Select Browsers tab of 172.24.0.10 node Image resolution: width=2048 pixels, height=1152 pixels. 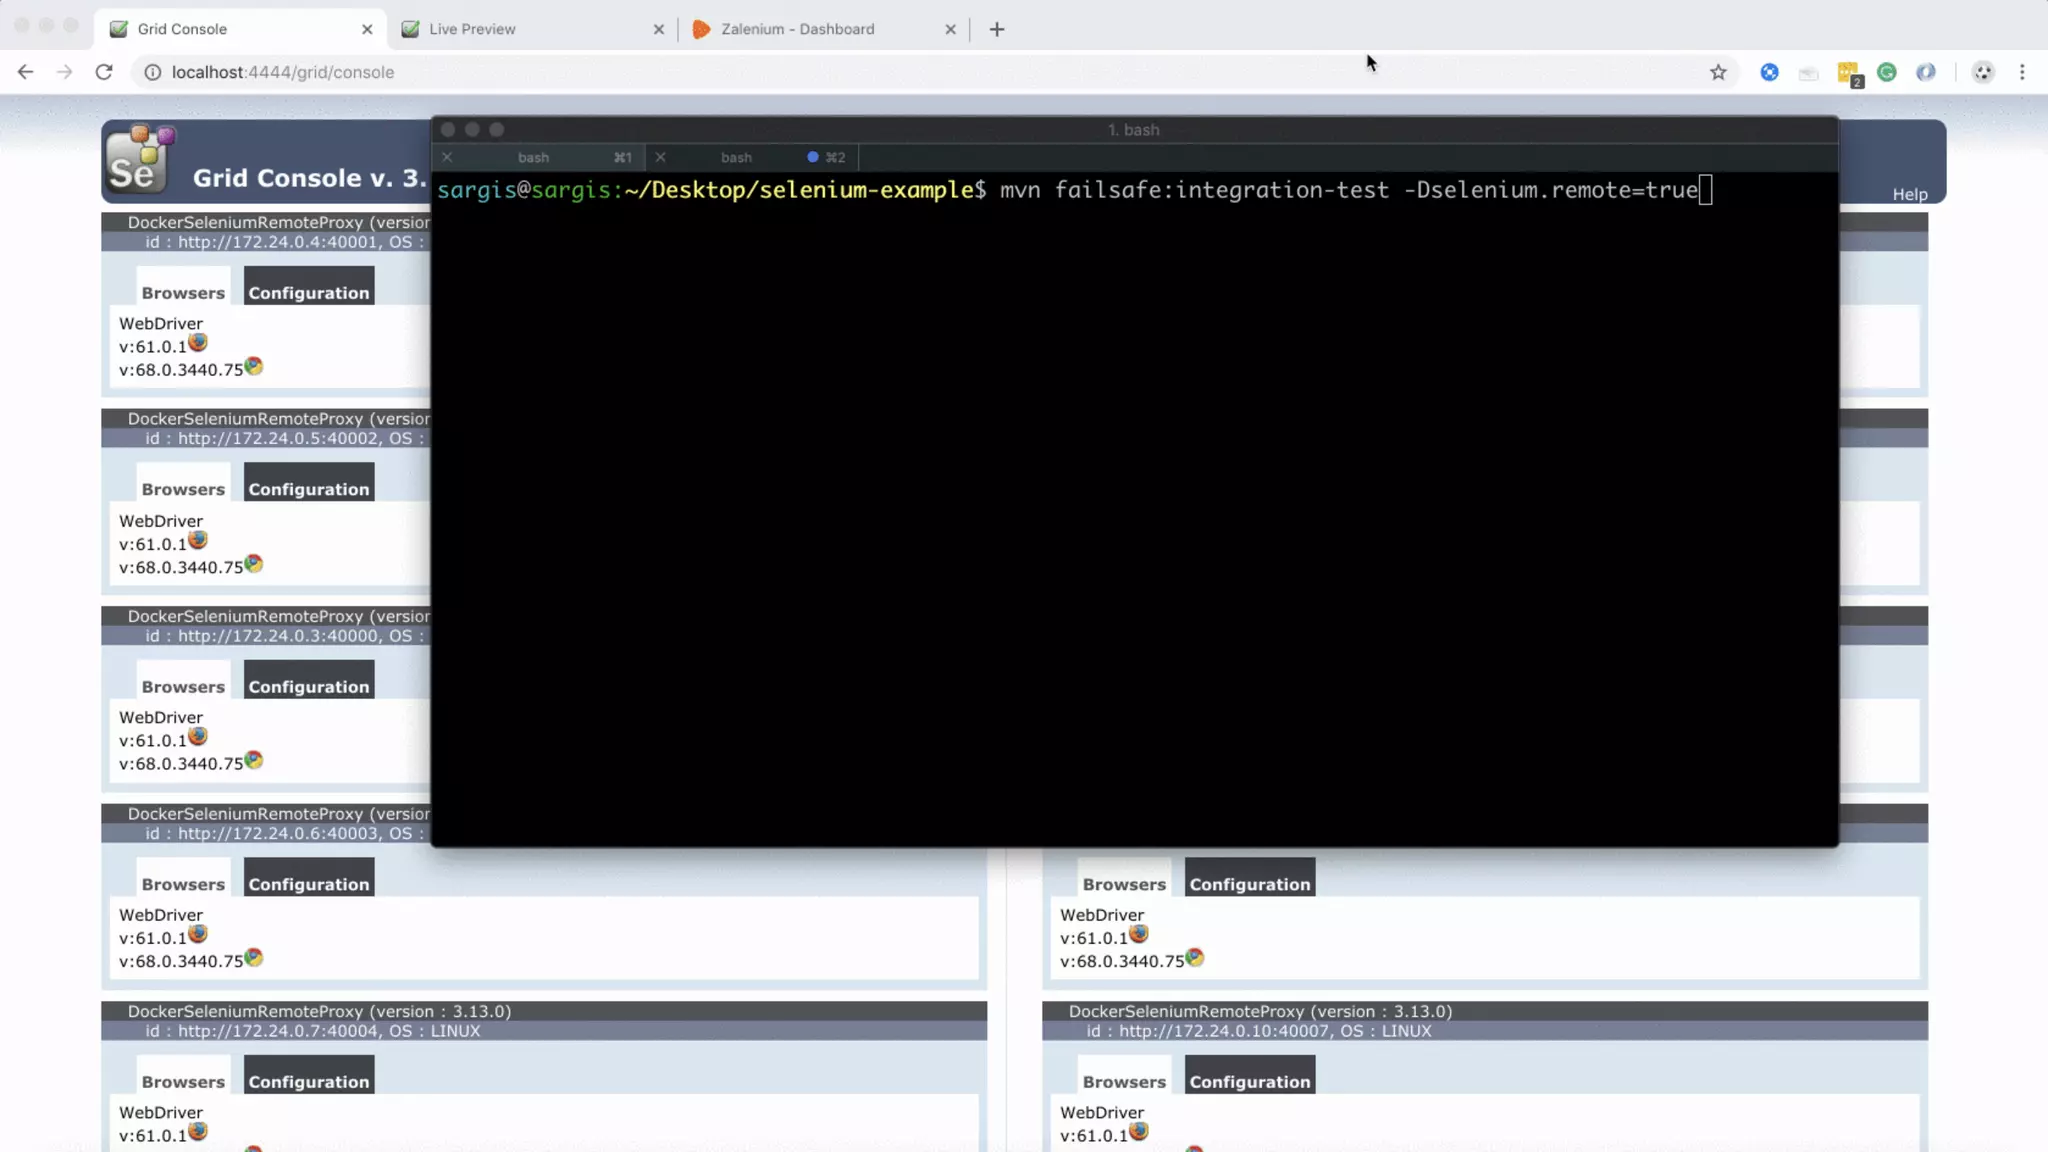pyautogui.click(x=1124, y=1081)
